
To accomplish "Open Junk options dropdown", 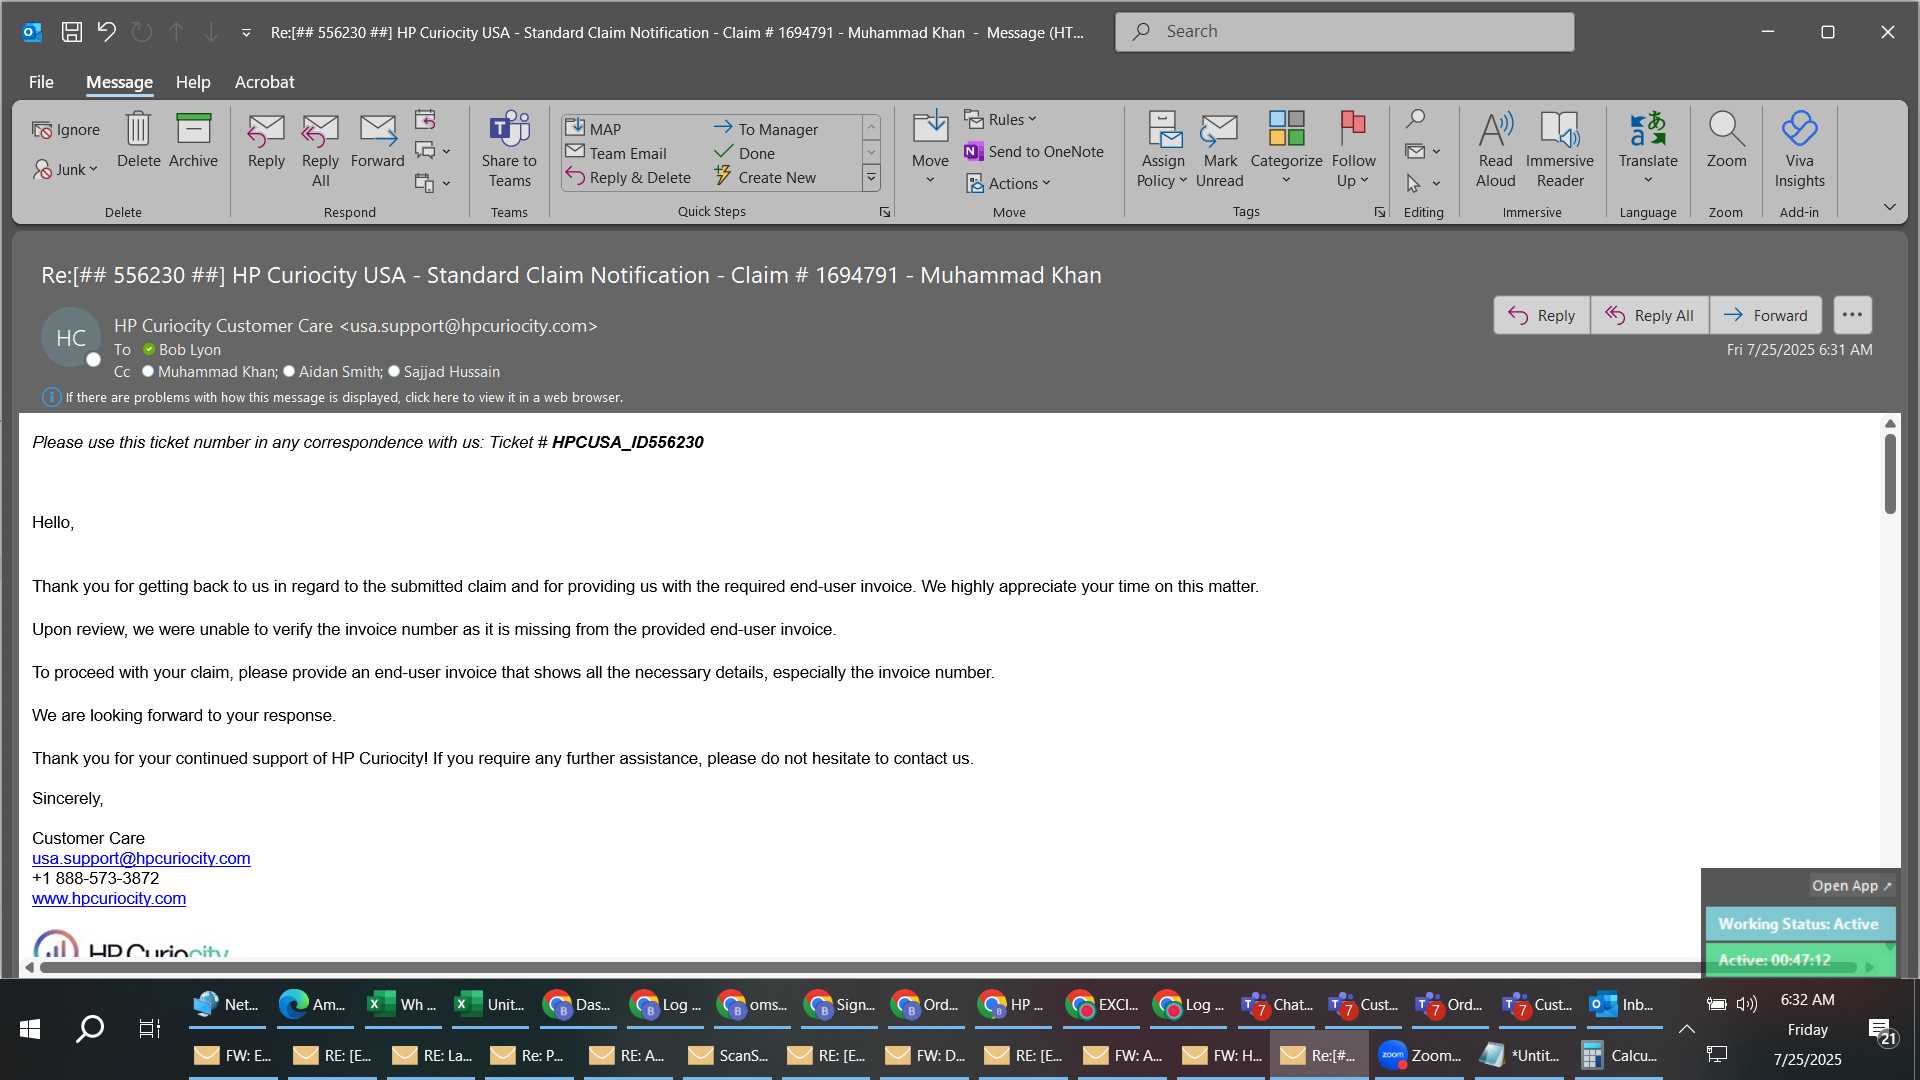I will tap(66, 169).
